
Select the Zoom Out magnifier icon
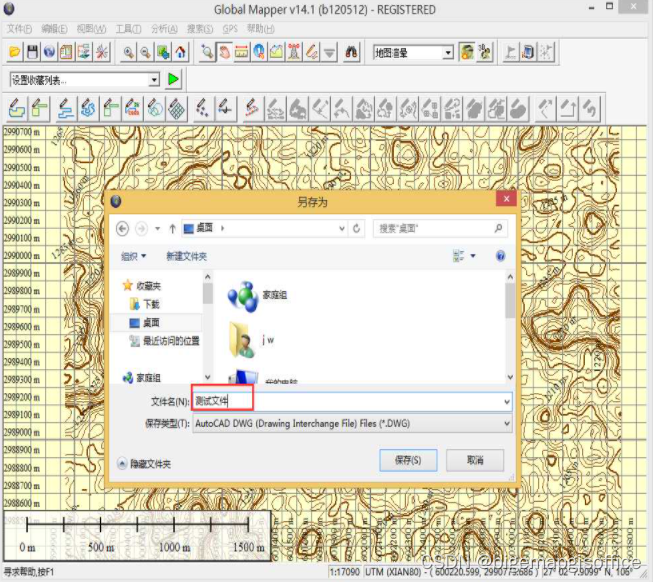point(146,52)
